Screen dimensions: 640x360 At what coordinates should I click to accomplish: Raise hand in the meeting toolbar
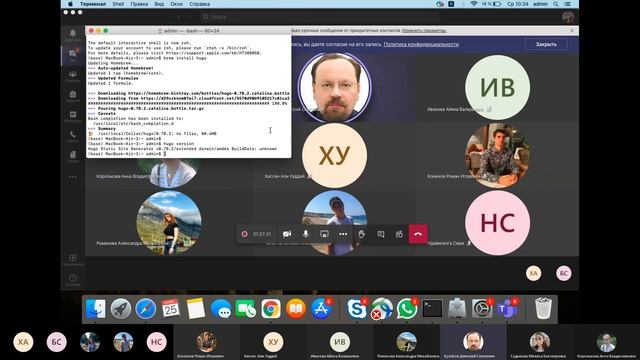pos(362,234)
